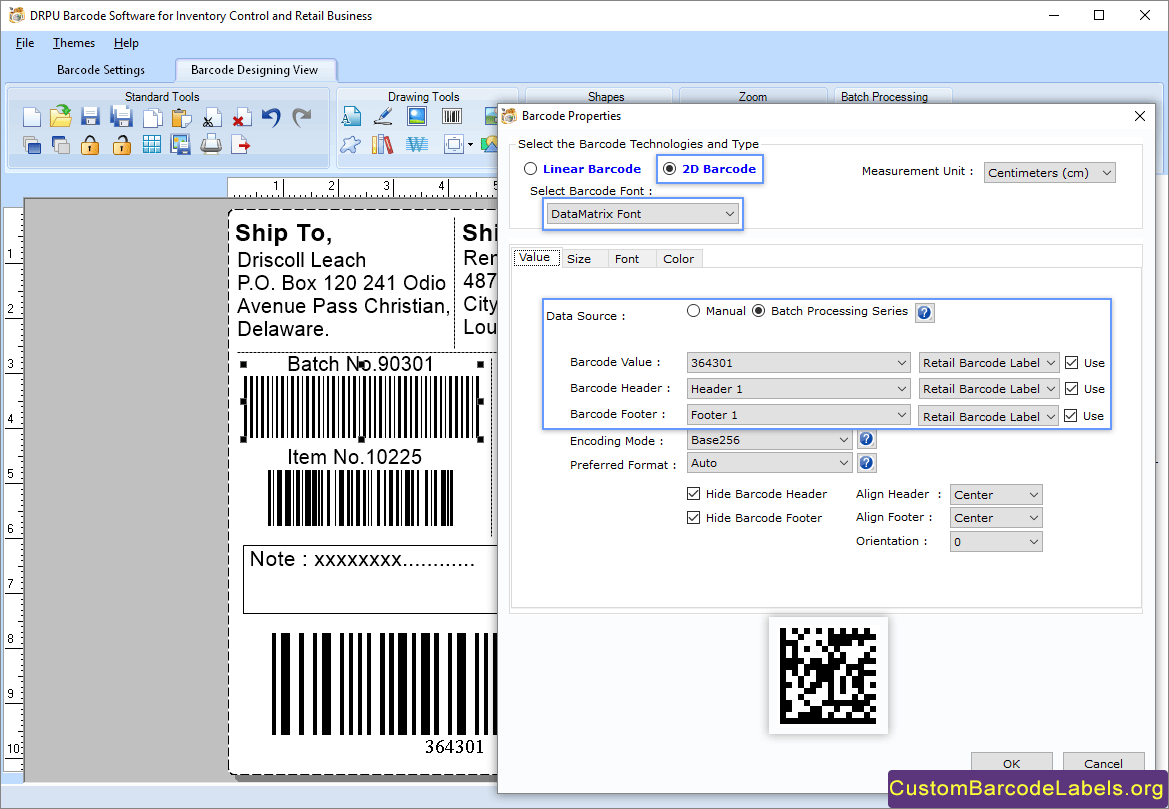The width and height of the screenshot is (1169, 809).
Task: Undo the last action
Action: pyautogui.click(x=271, y=117)
